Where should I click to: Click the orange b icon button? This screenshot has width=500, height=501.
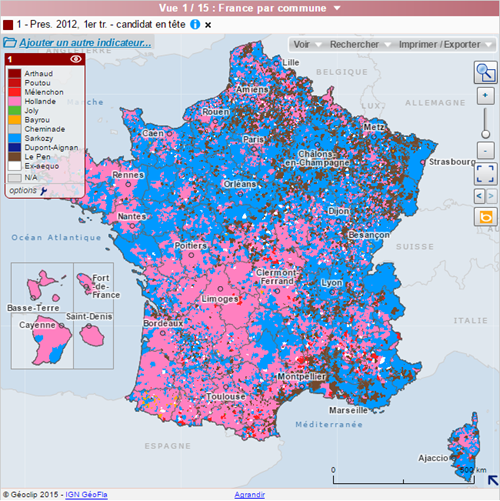(x=485, y=217)
